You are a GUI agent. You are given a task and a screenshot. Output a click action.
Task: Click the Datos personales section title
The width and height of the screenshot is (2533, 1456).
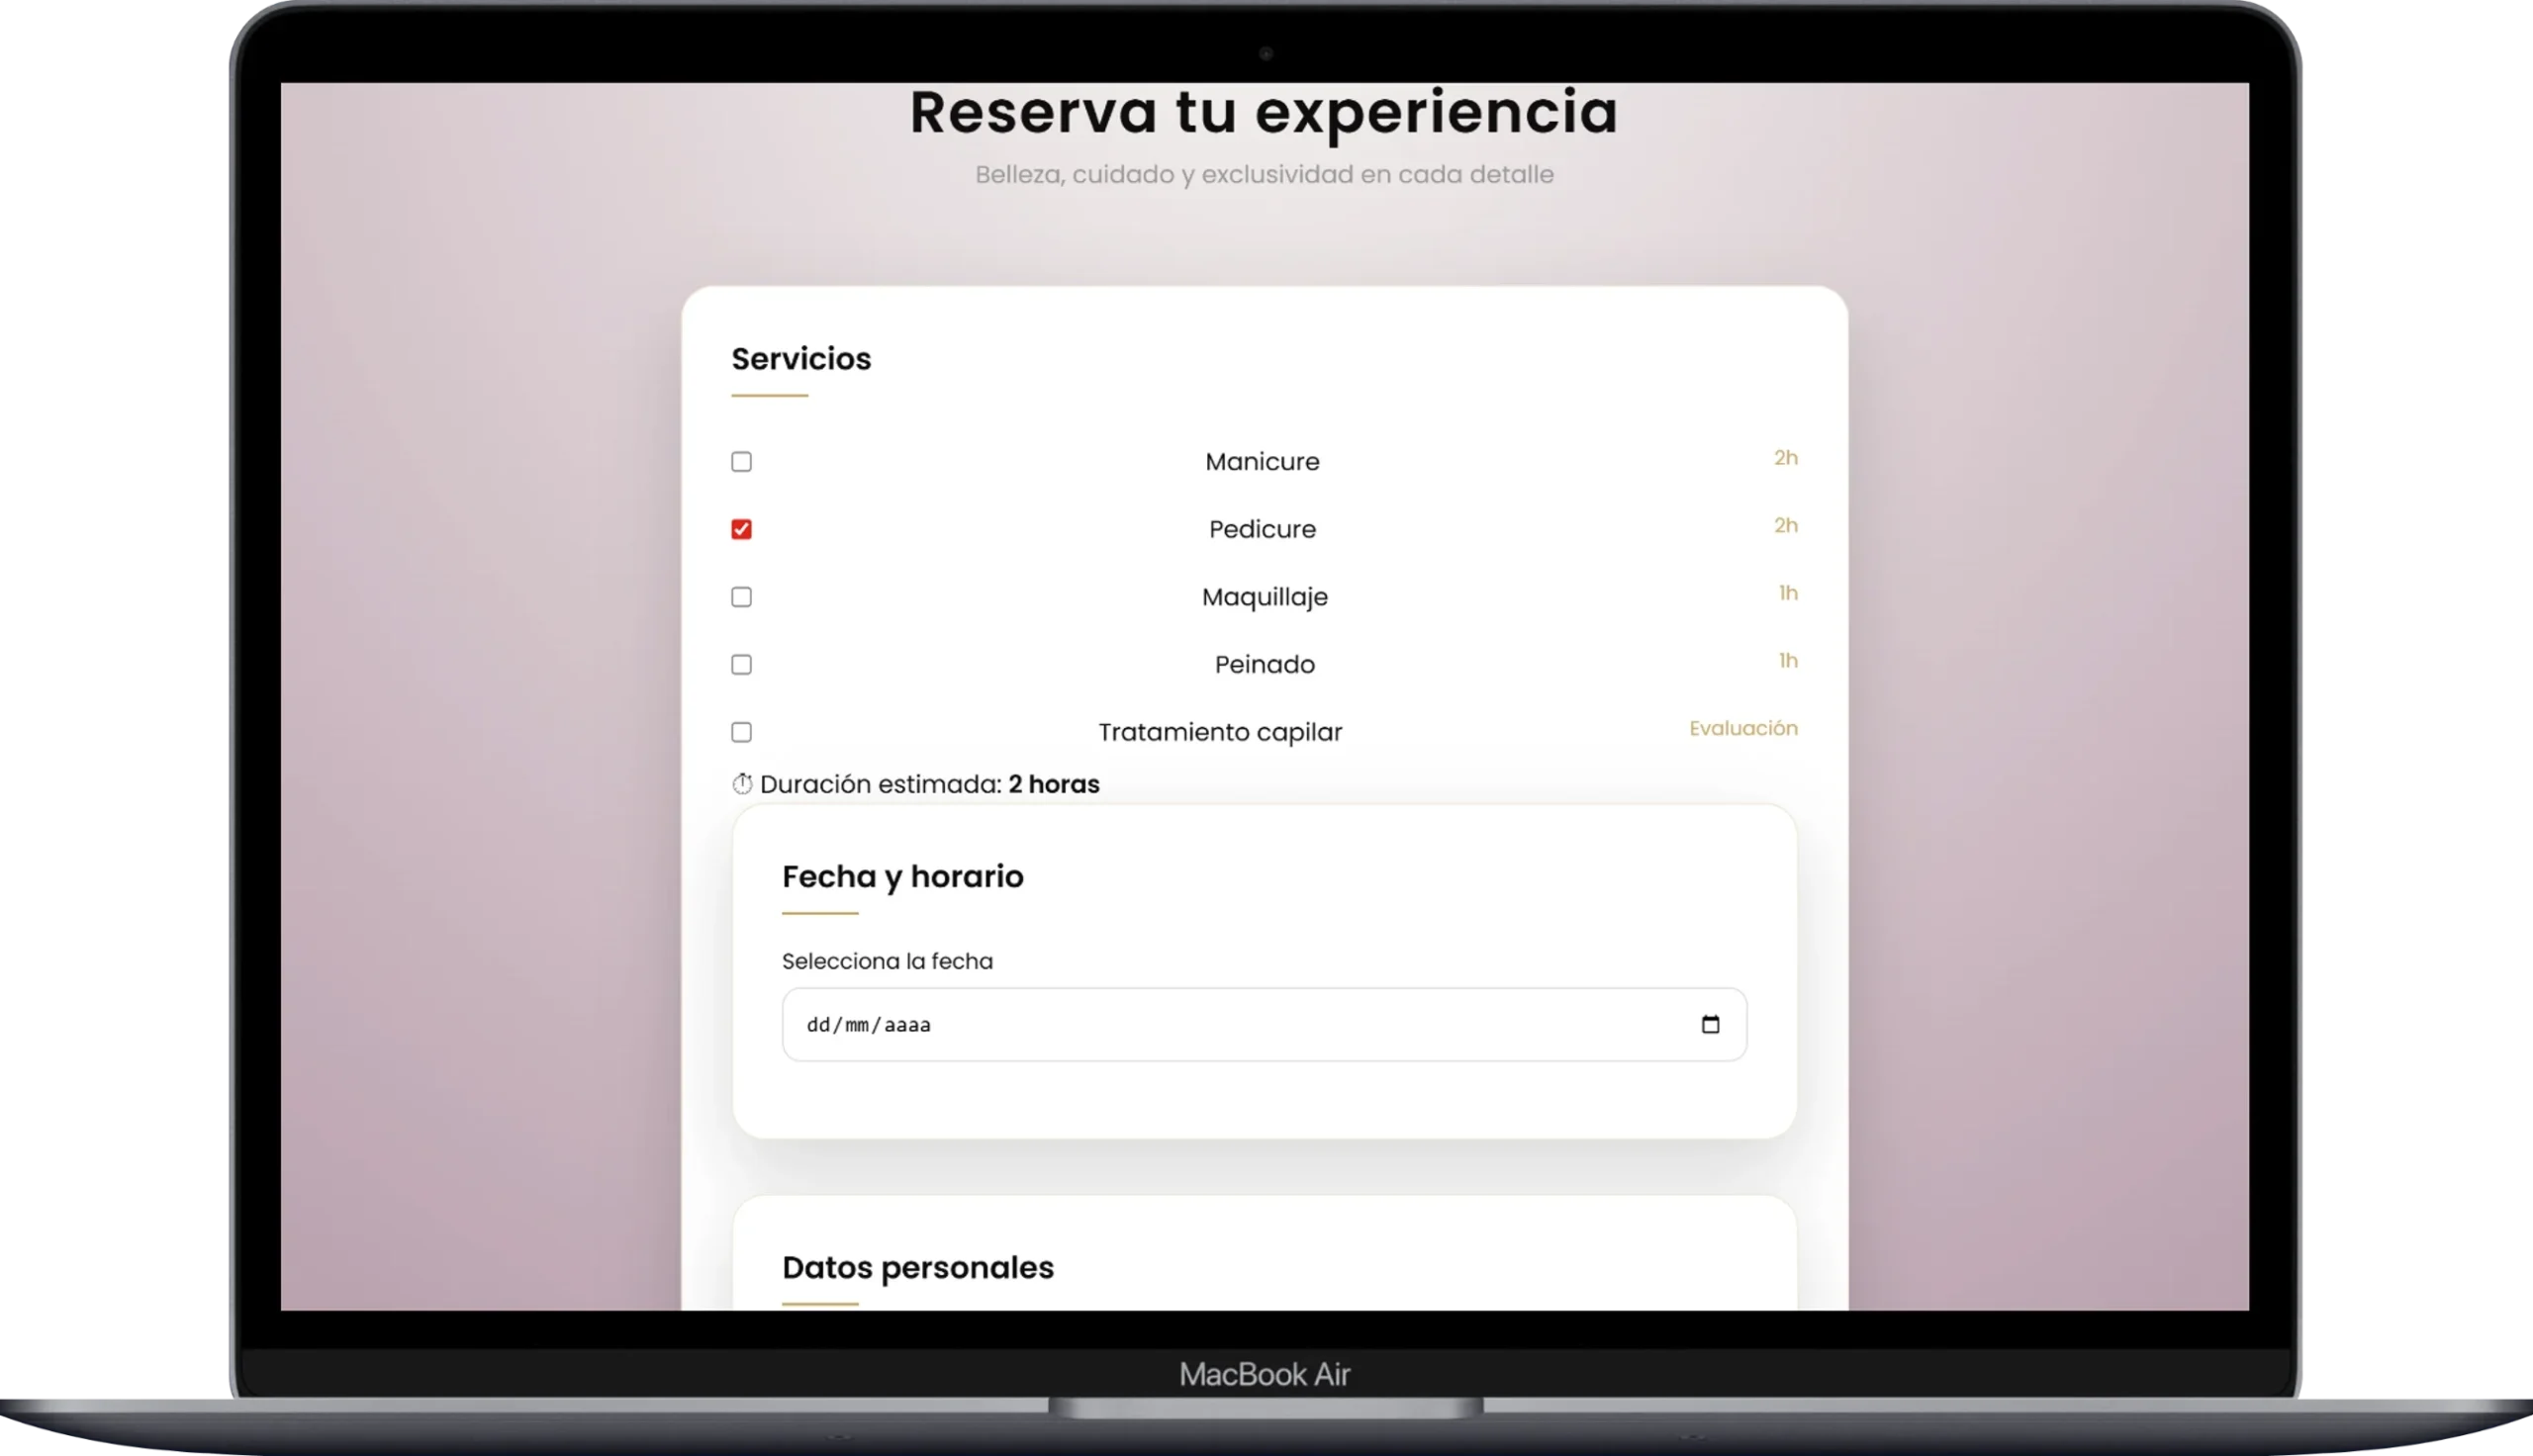pos(917,1266)
